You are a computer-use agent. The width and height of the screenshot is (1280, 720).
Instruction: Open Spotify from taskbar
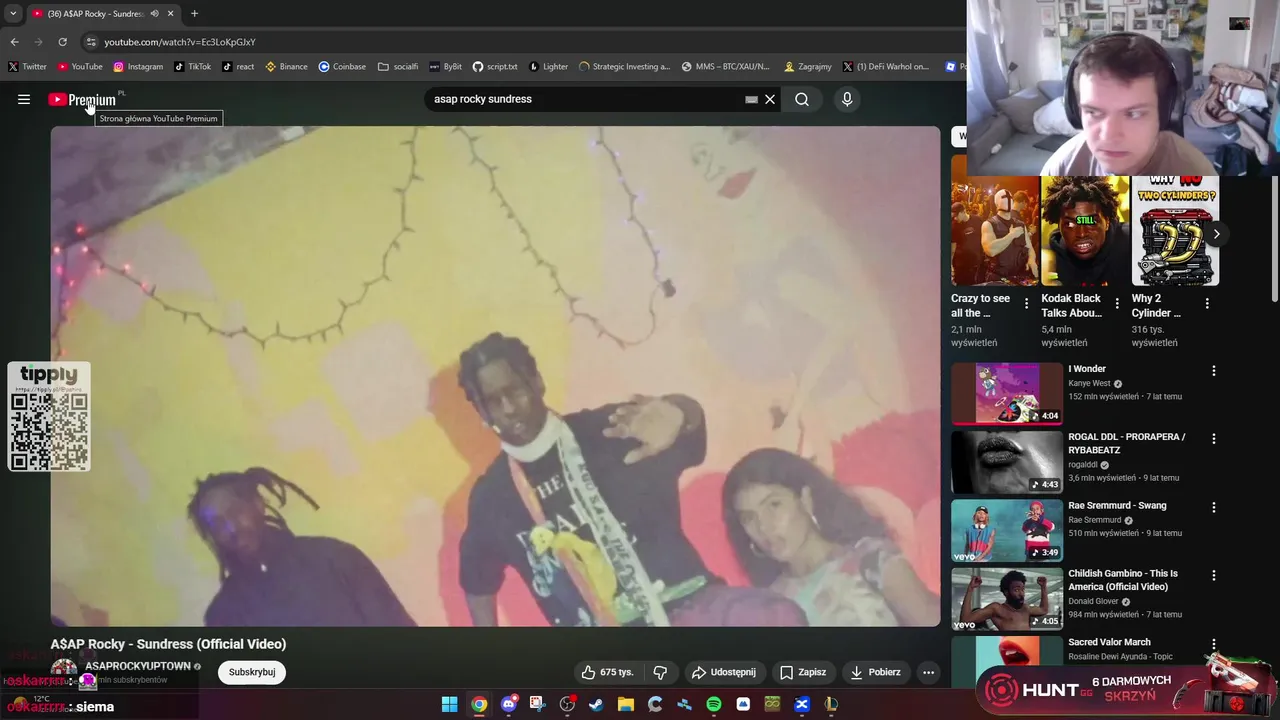[713, 705]
